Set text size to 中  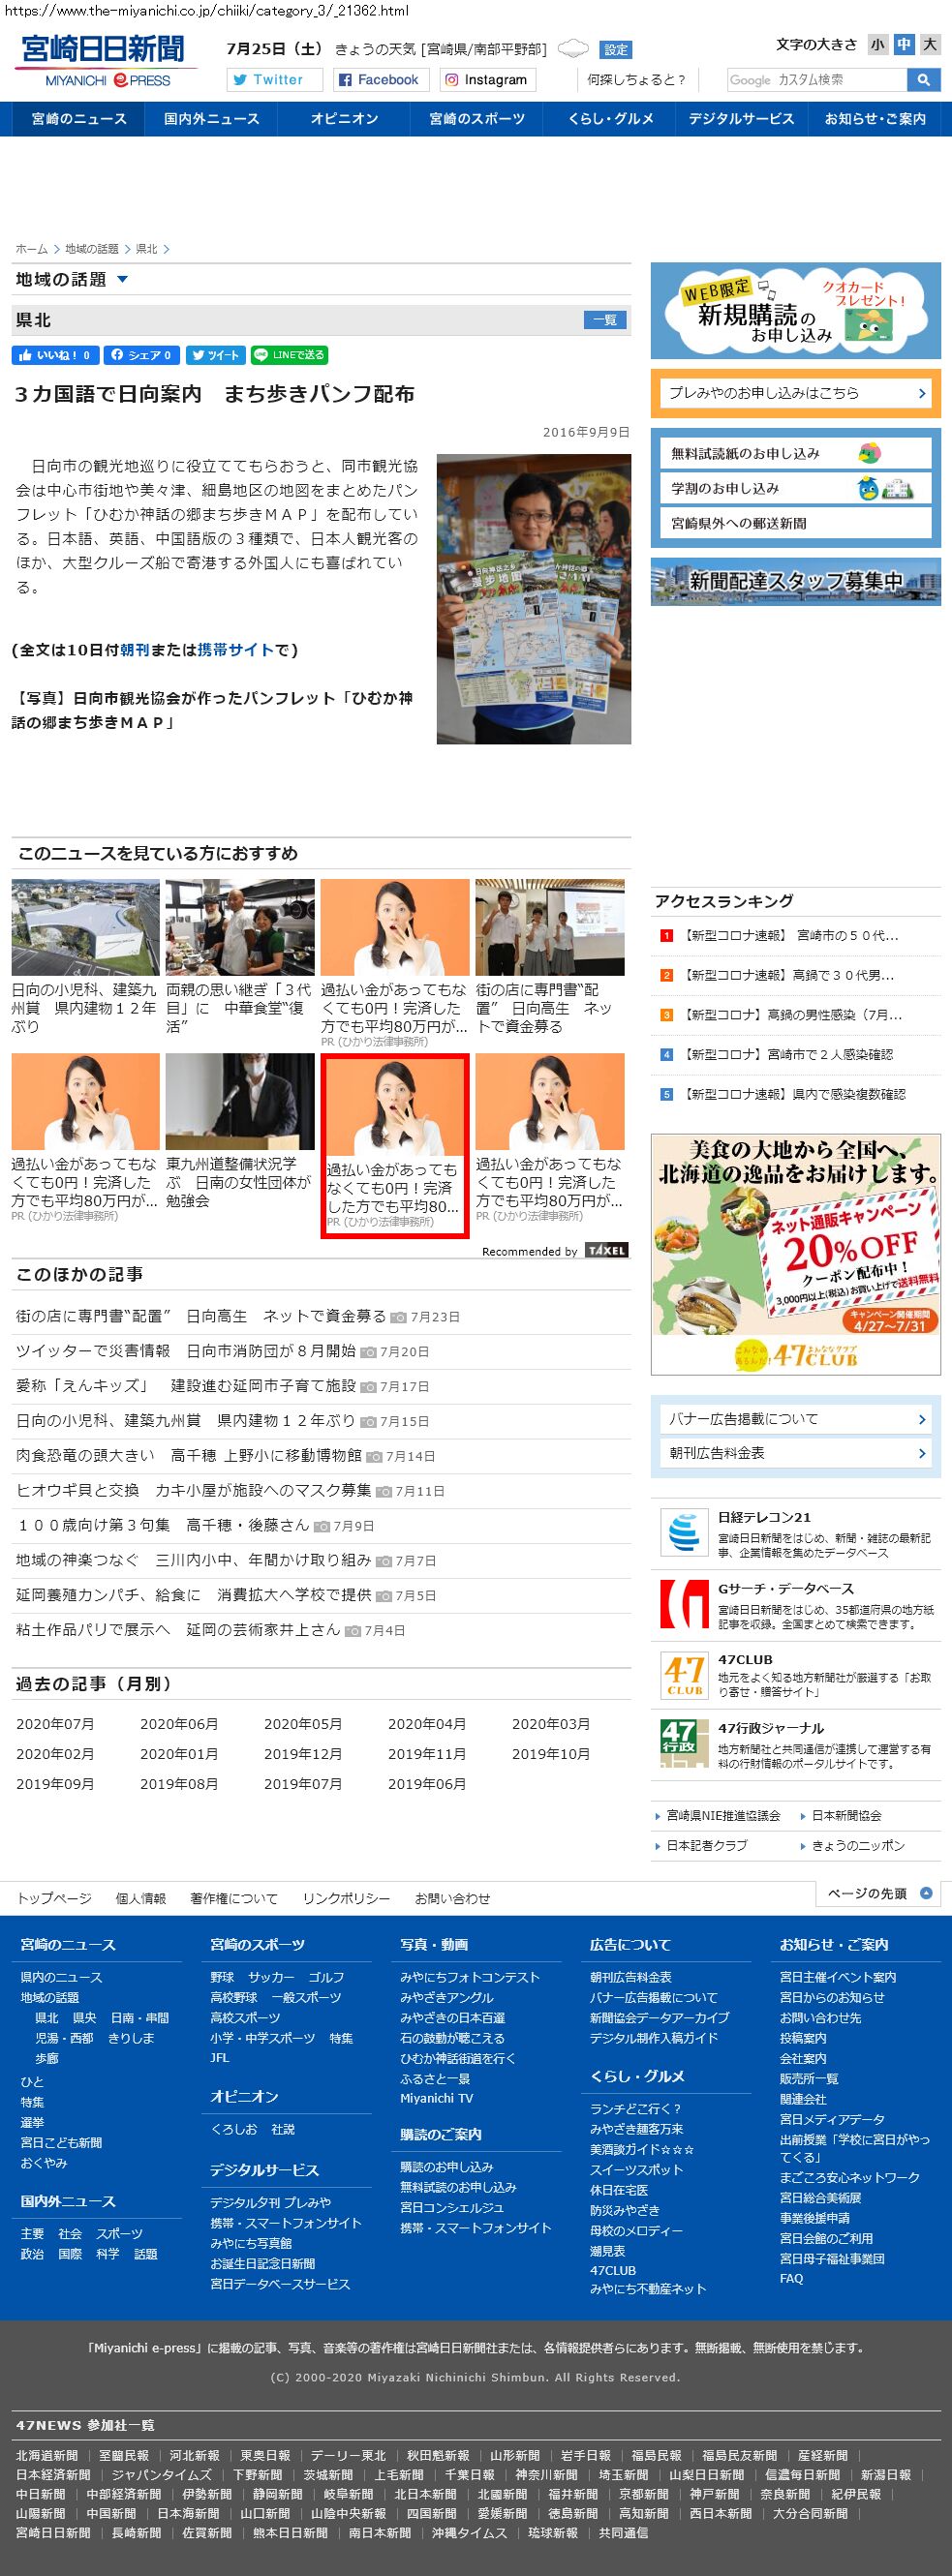coord(903,44)
